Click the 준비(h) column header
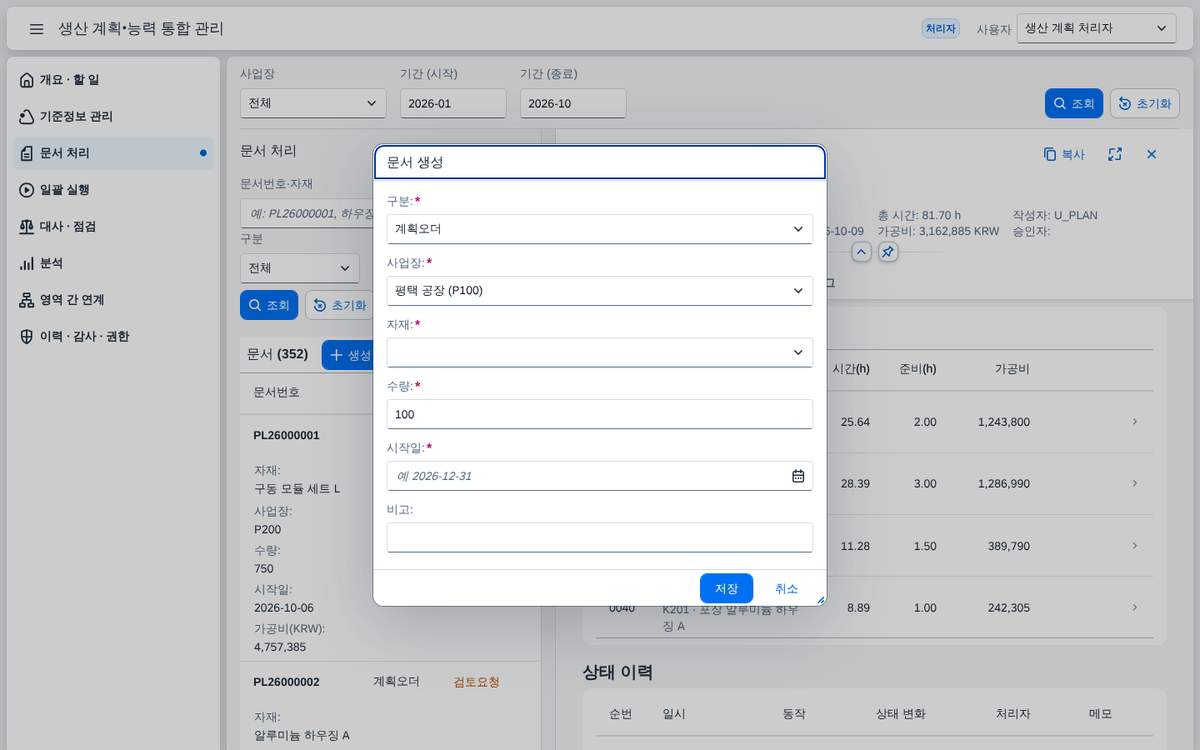This screenshot has height=750, width=1200. click(918, 369)
